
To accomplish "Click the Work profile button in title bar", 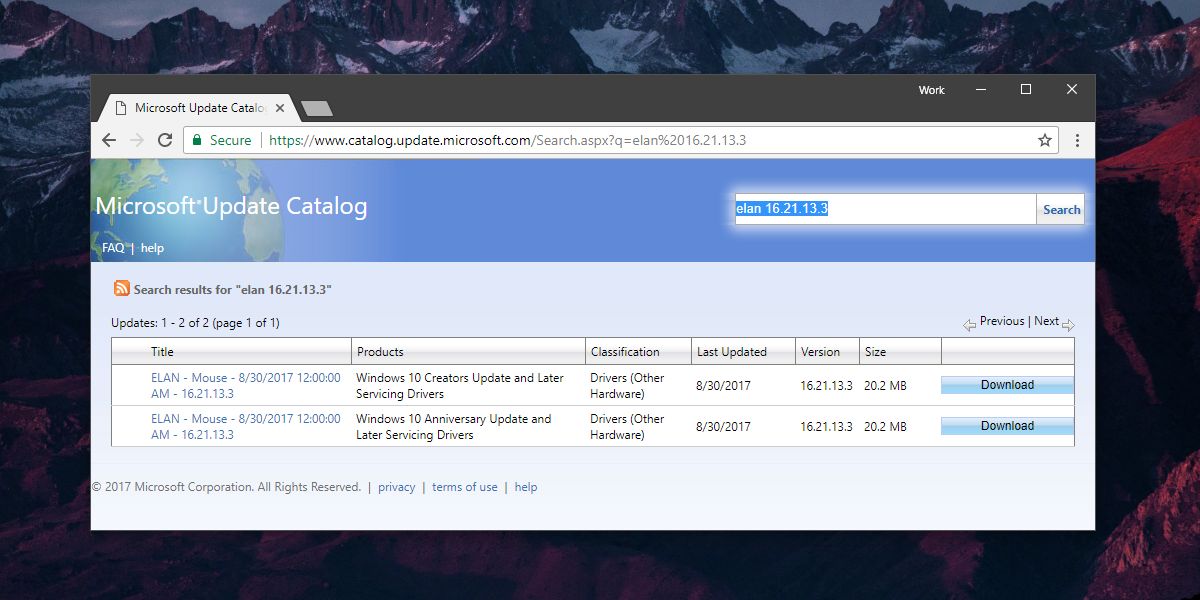I will click(x=931, y=90).
